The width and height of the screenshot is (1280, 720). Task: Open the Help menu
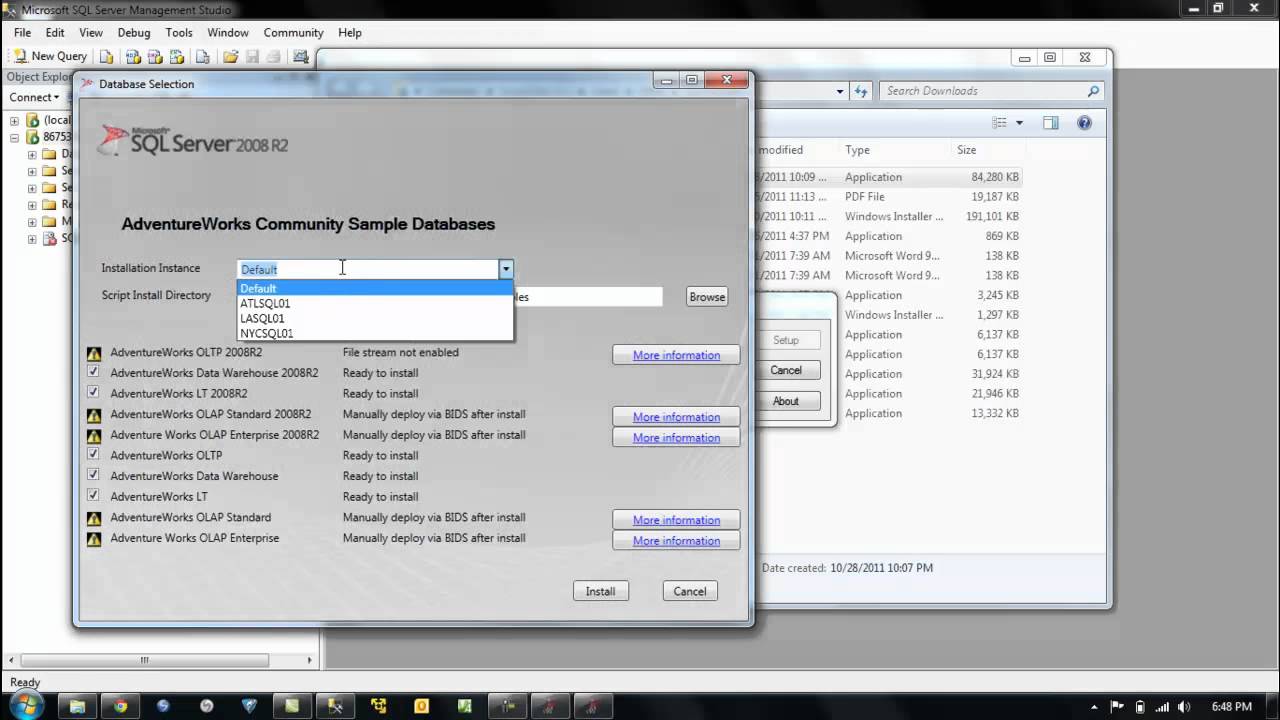350,32
